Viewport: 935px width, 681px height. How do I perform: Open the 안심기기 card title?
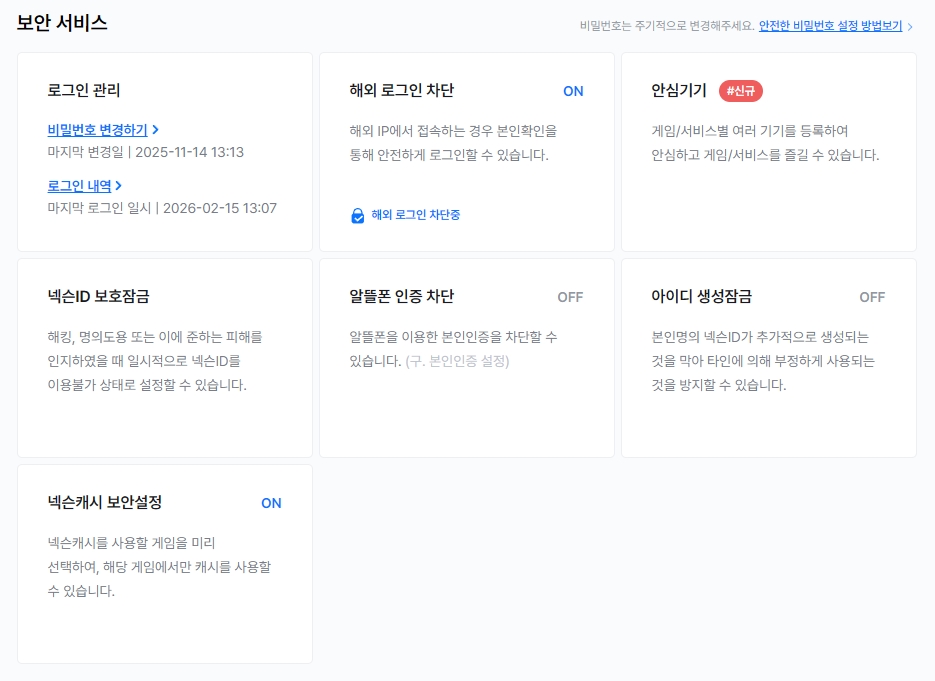click(x=679, y=91)
